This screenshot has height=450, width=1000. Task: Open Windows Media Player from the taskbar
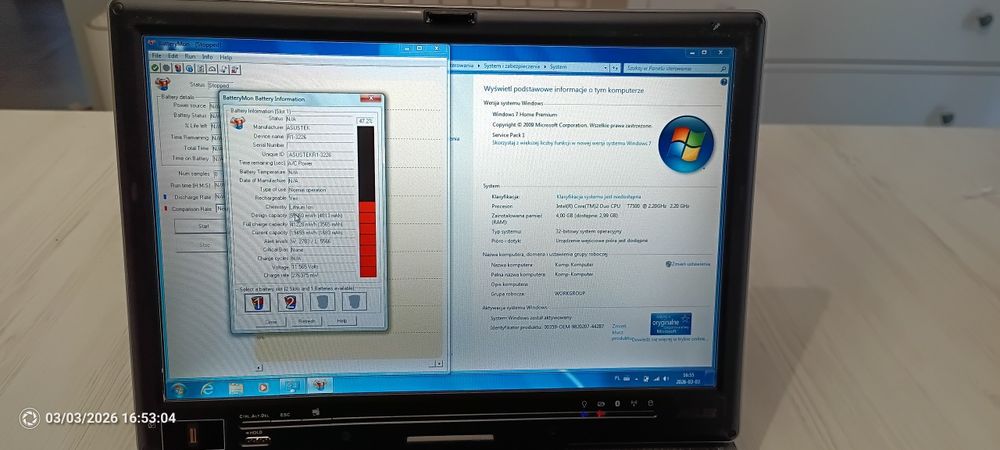pyautogui.click(x=263, y=387)
